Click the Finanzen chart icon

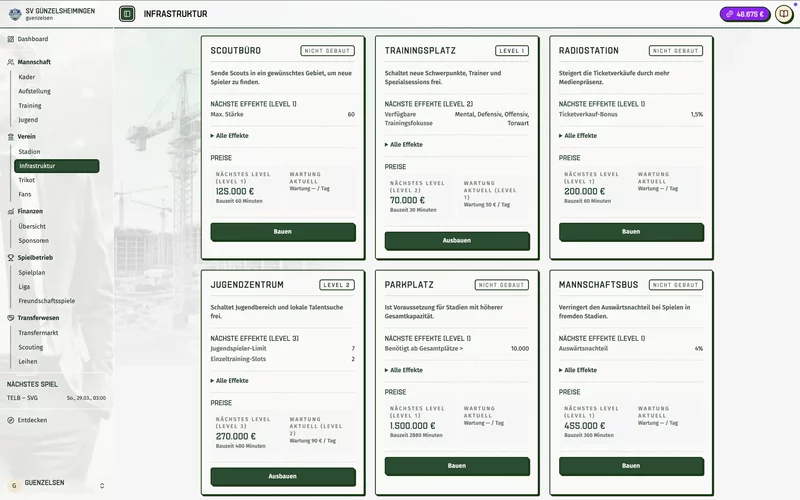click(10, 211)
